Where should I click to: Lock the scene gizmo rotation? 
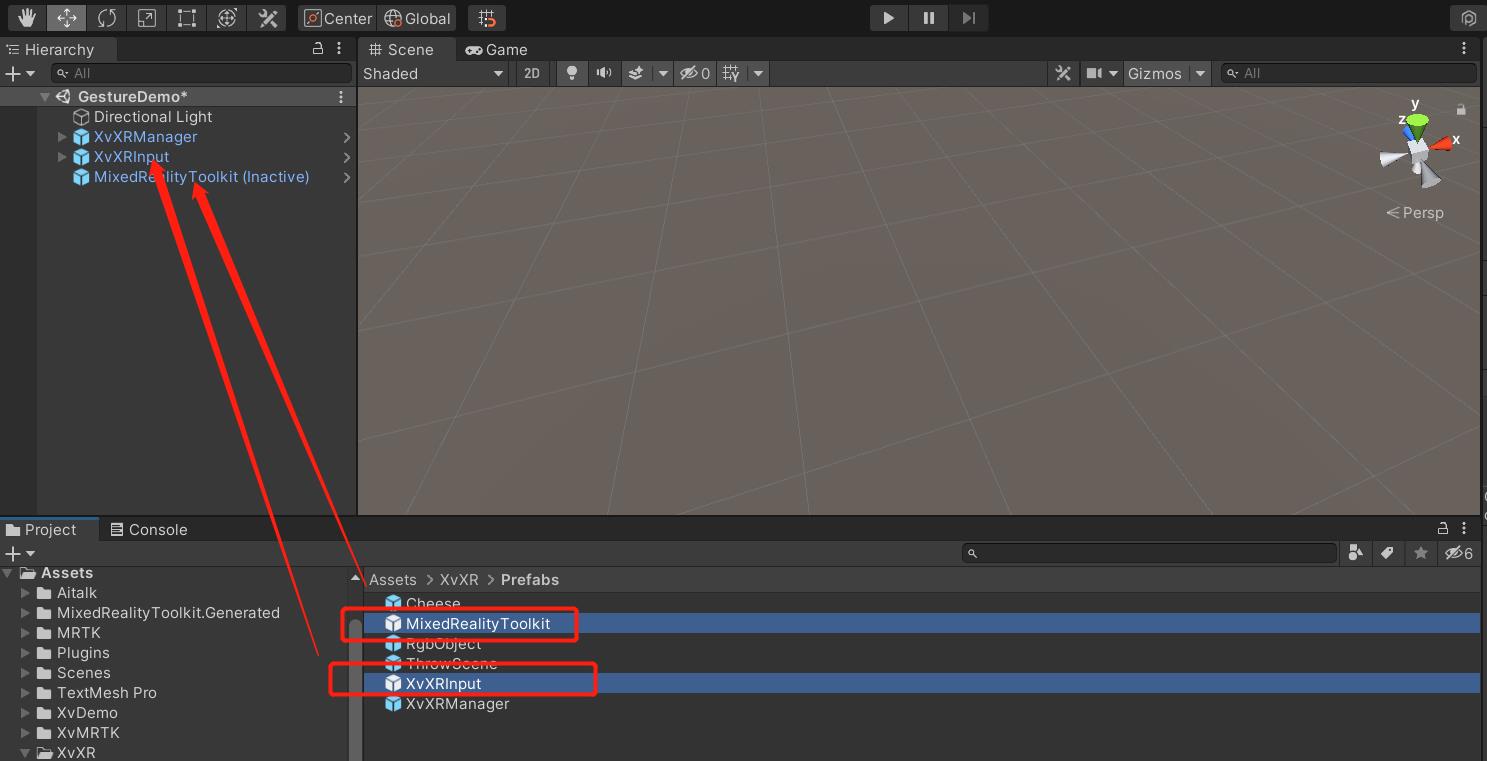pyautogui.click(x=1461, y=109)
